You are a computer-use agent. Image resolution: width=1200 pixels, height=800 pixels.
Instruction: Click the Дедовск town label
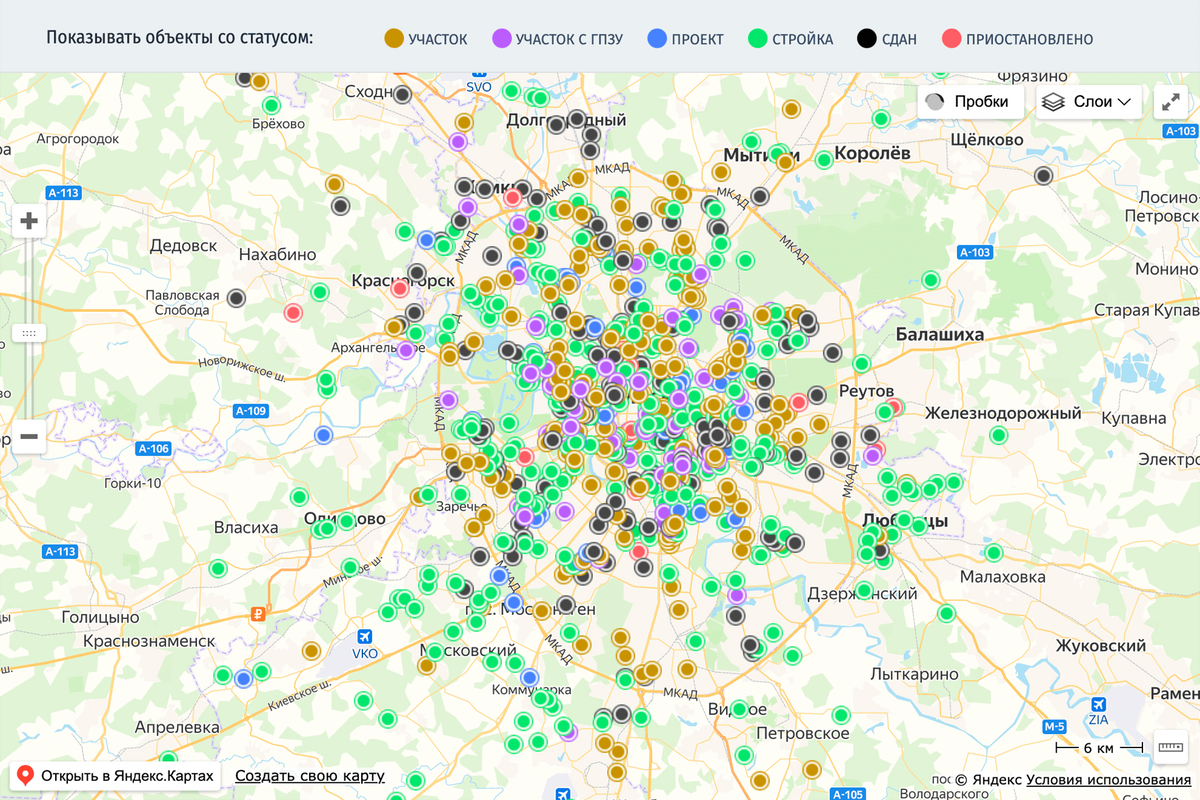(x=183, y=246)
